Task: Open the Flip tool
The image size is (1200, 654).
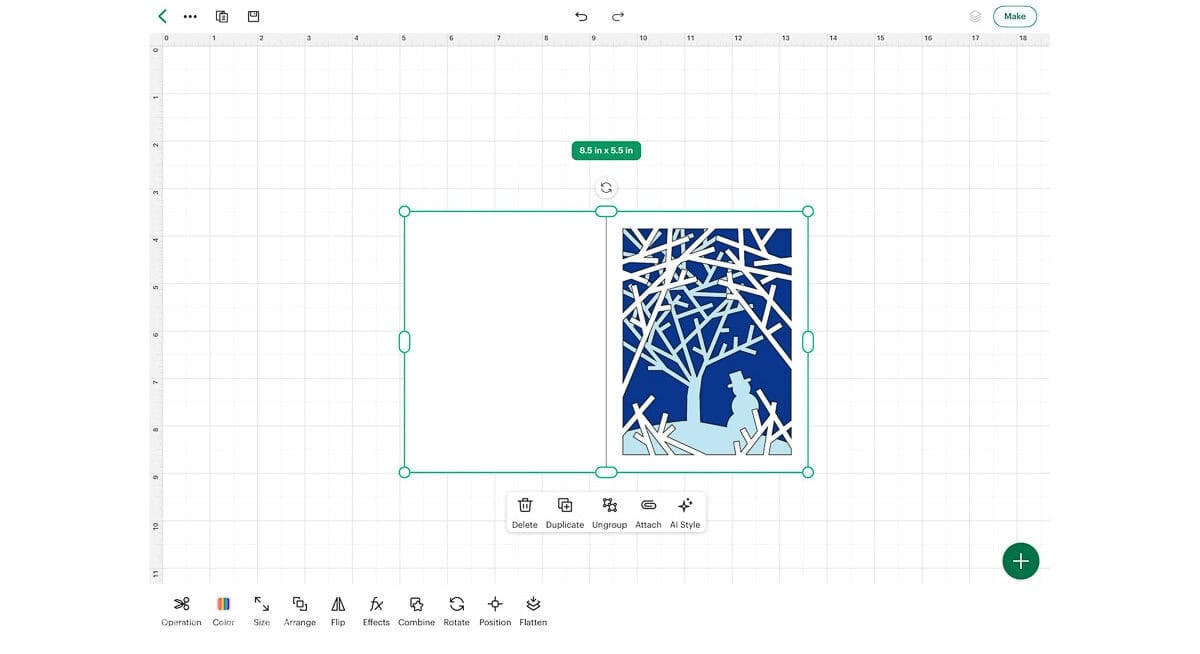Action: tap(338, 611)
